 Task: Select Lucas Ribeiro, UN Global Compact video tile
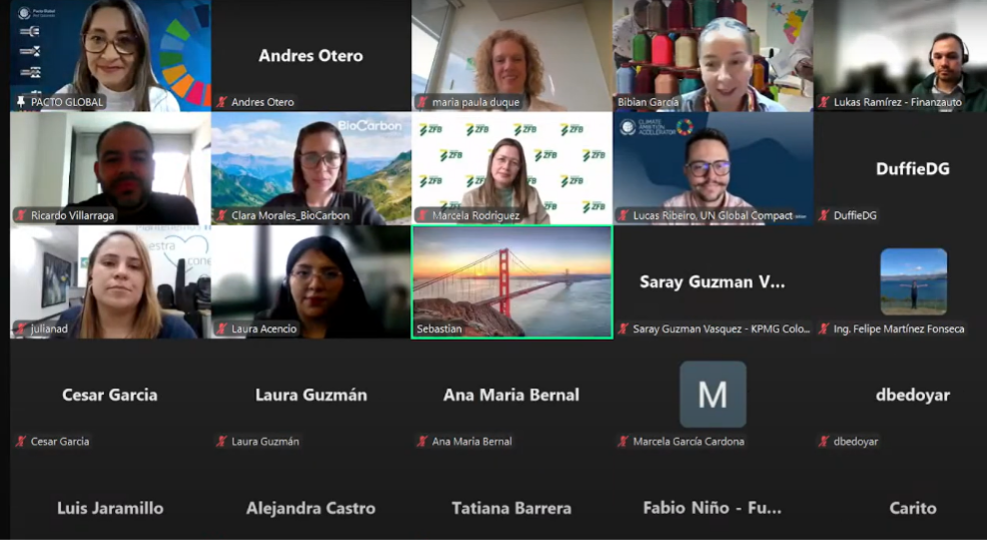[713, 169]
